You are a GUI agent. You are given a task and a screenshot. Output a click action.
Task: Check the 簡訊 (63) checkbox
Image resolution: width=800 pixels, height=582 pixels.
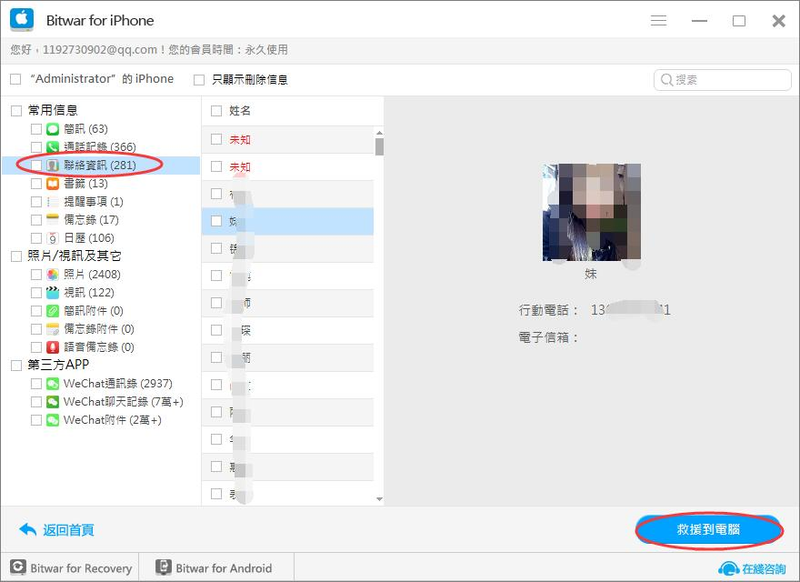(36, 129)
